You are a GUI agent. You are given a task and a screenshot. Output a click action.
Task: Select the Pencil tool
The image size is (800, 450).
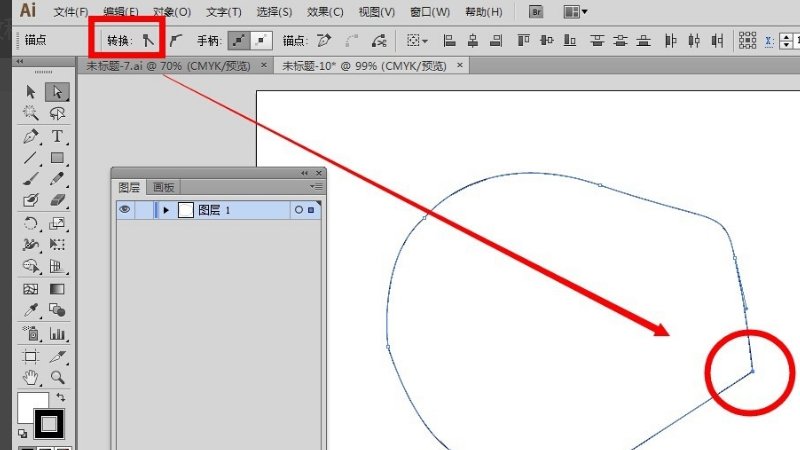[x=57, y=179]
